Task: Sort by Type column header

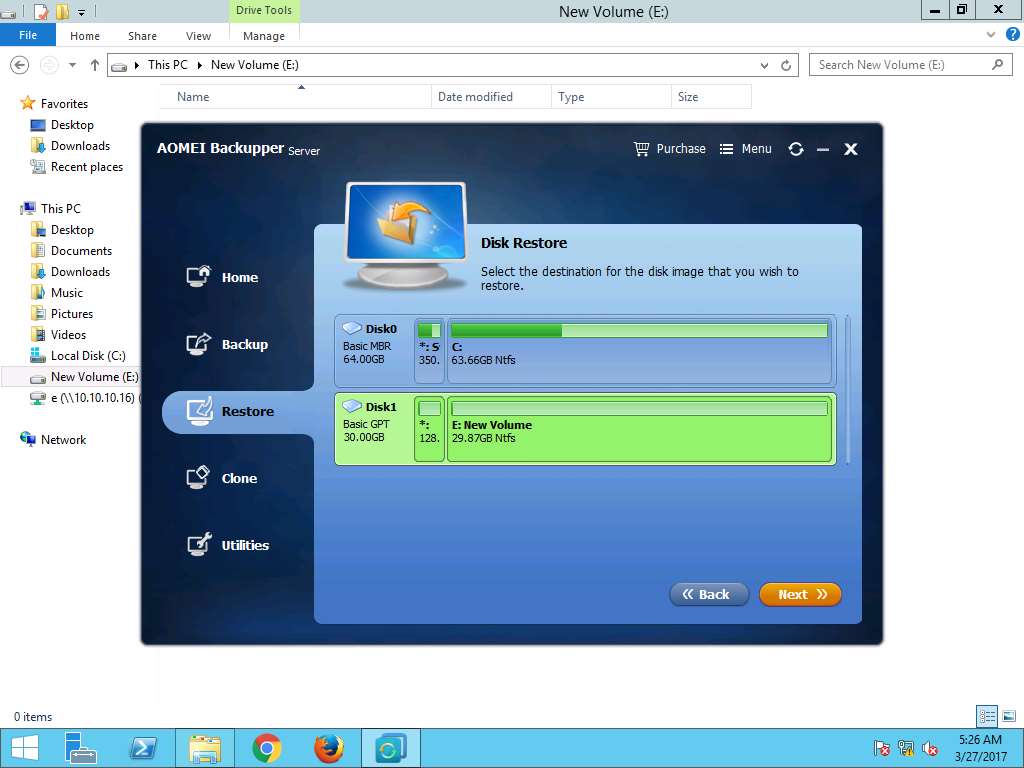Action: [x=611, y=97]
